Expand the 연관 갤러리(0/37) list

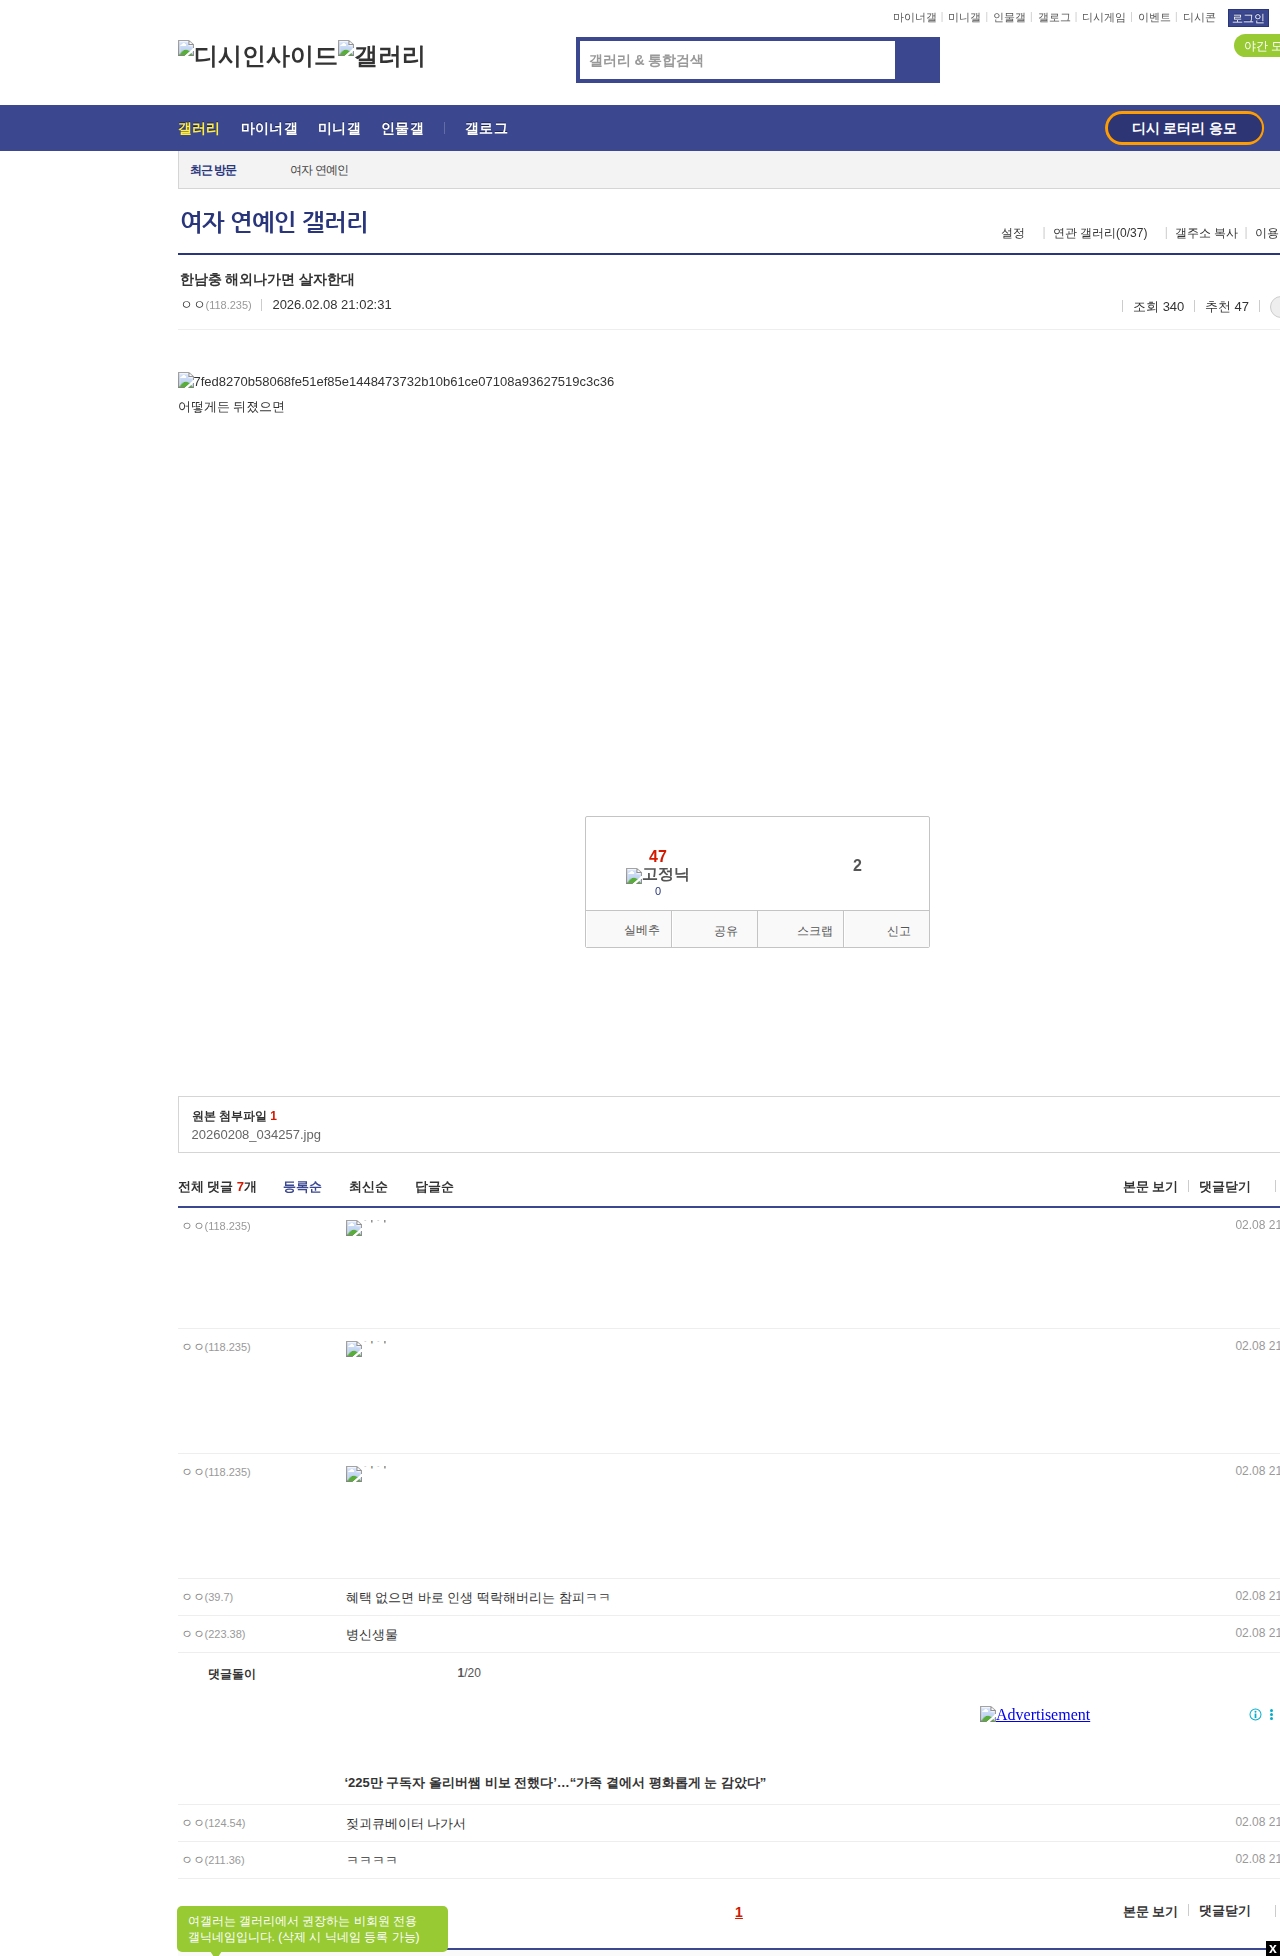[x=1099, y=233]
